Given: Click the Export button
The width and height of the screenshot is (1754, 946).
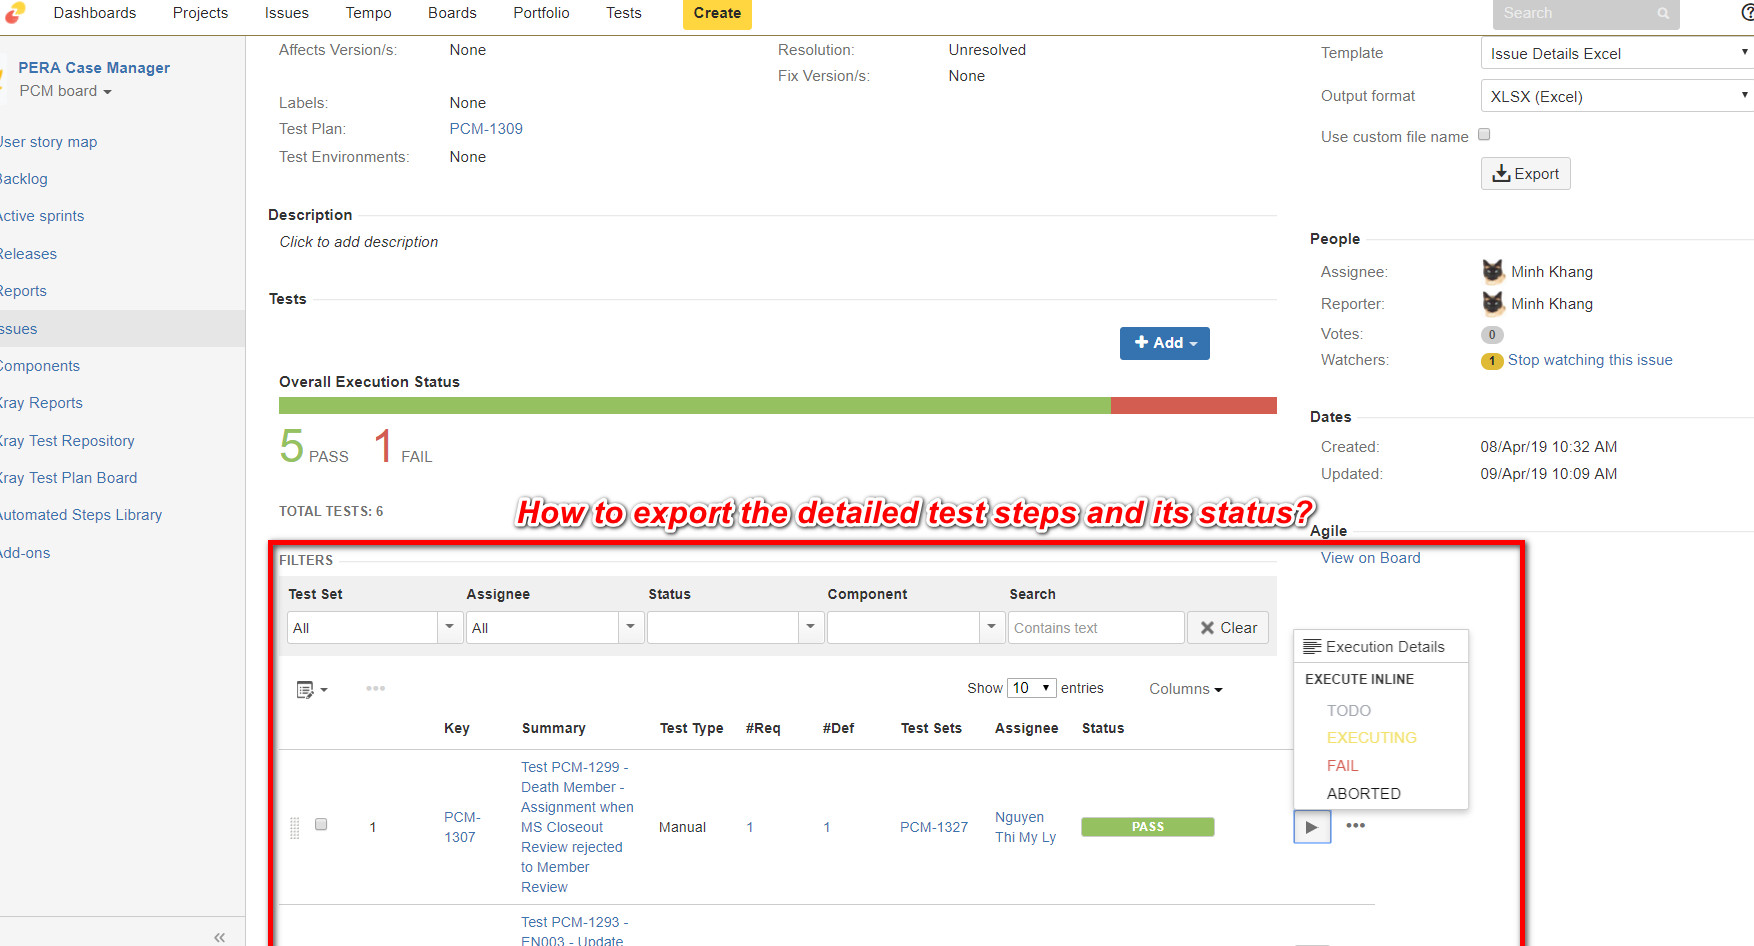Looking at the screenshot, I should coord(1525,174).
